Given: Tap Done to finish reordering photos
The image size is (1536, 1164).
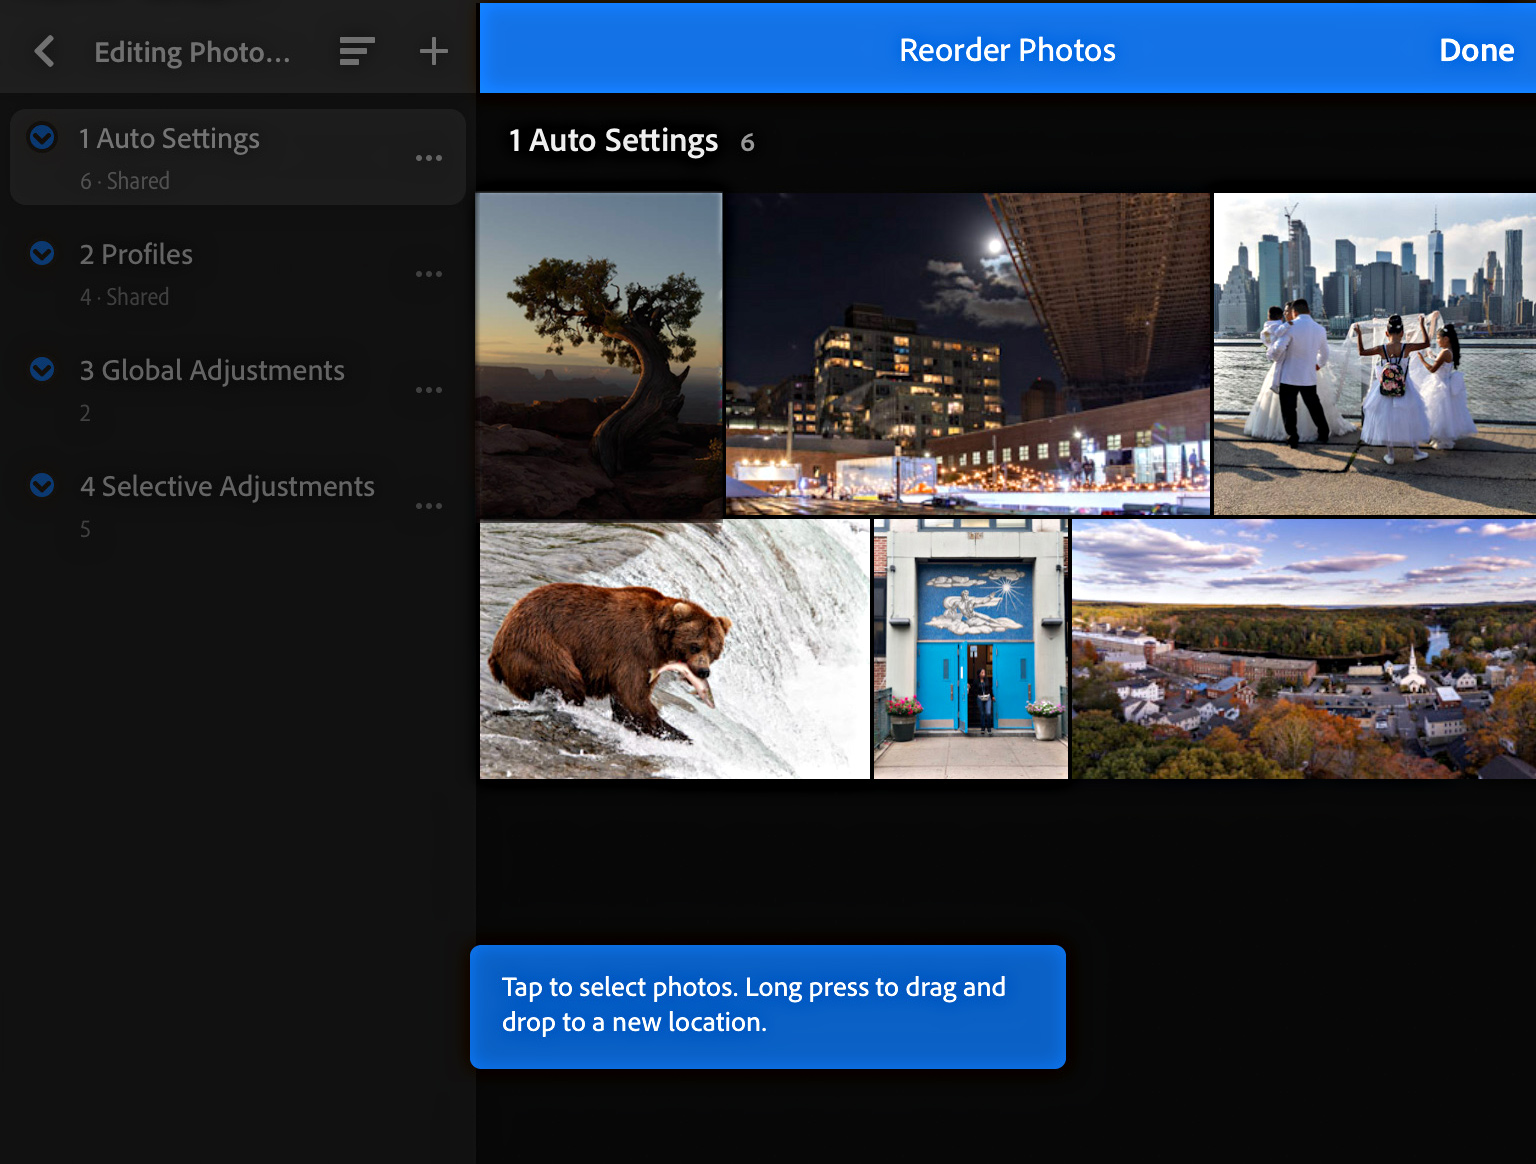Looking at the screenshot, I should pyautogui.click(x=1476, y=50).
